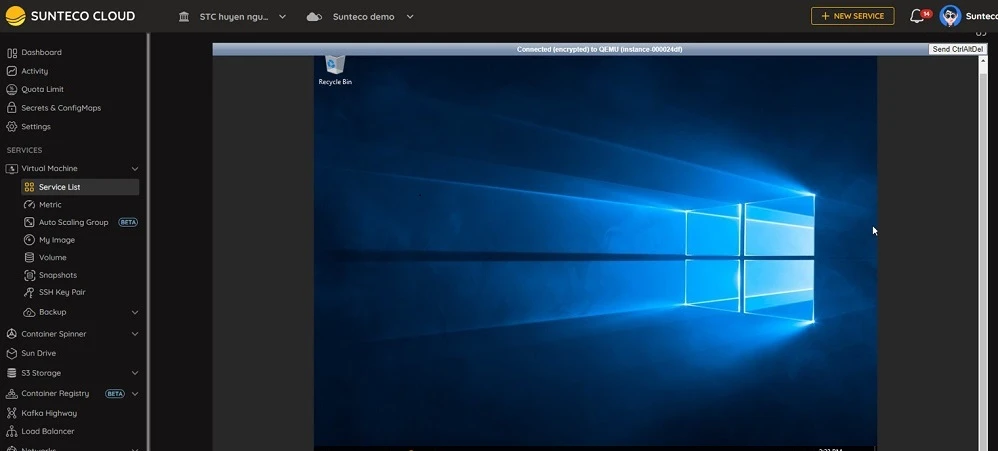This screenshot has height=451, width=998.
Task: Click the Send CtrlAltDel button
Action: (x=958, y=49)
